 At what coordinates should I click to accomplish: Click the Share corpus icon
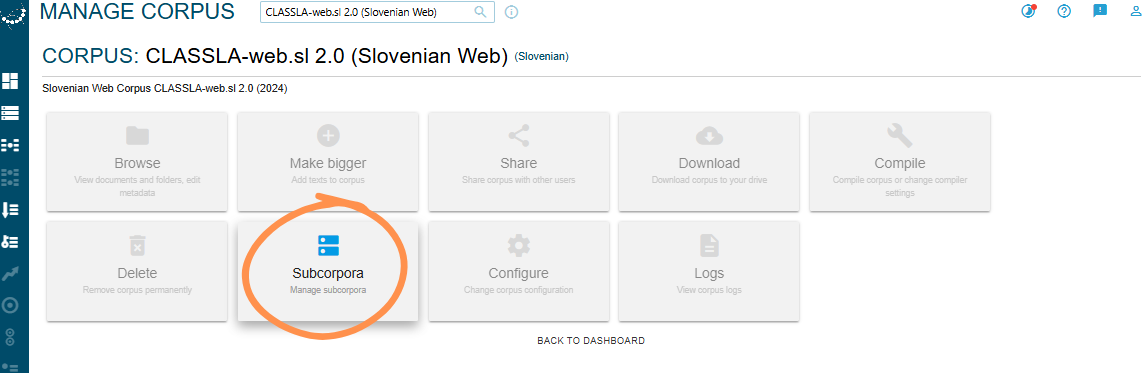(519, 135)
